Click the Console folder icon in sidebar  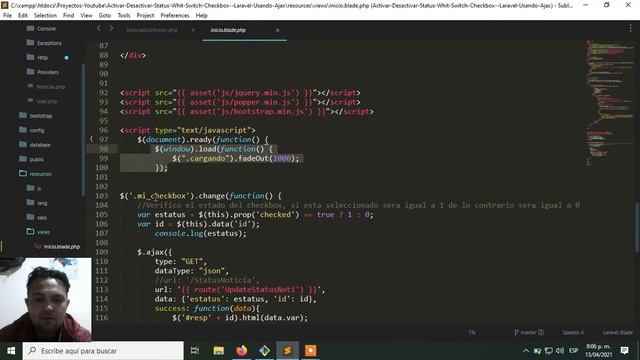(x=30, y=28)
